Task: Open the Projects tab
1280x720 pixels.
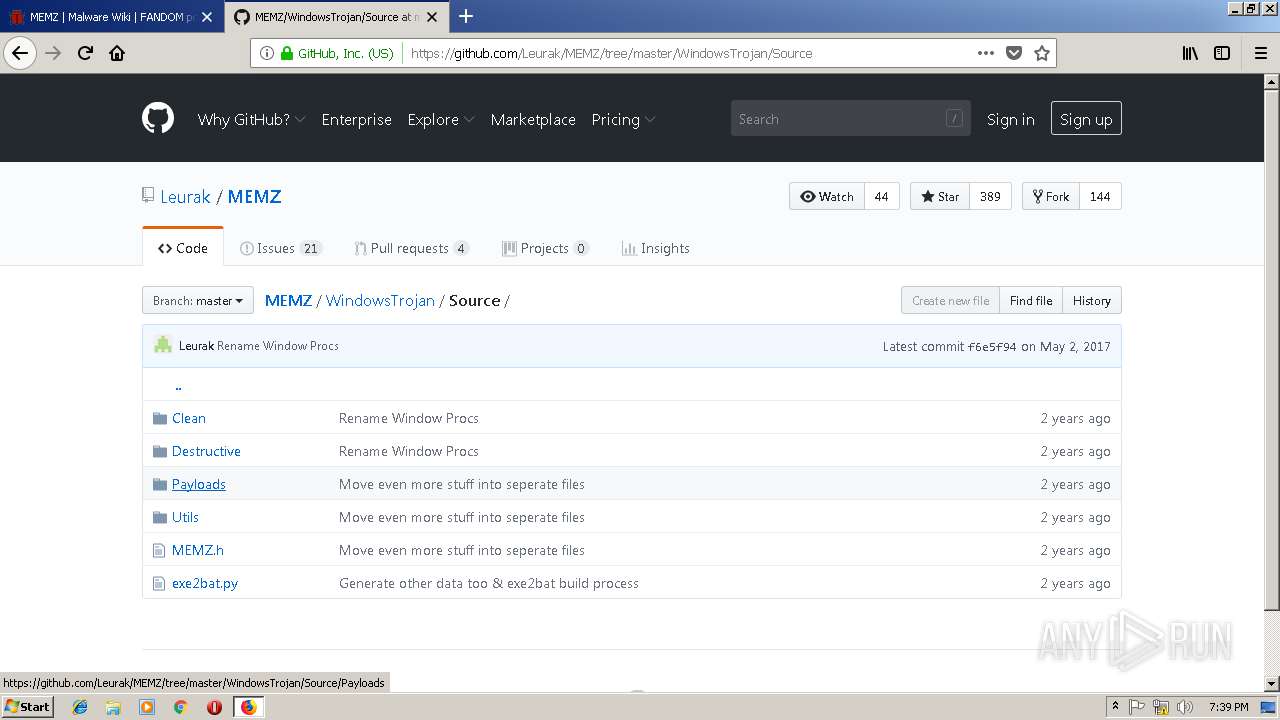Action: pyautogui.click(x=546, y=248)
